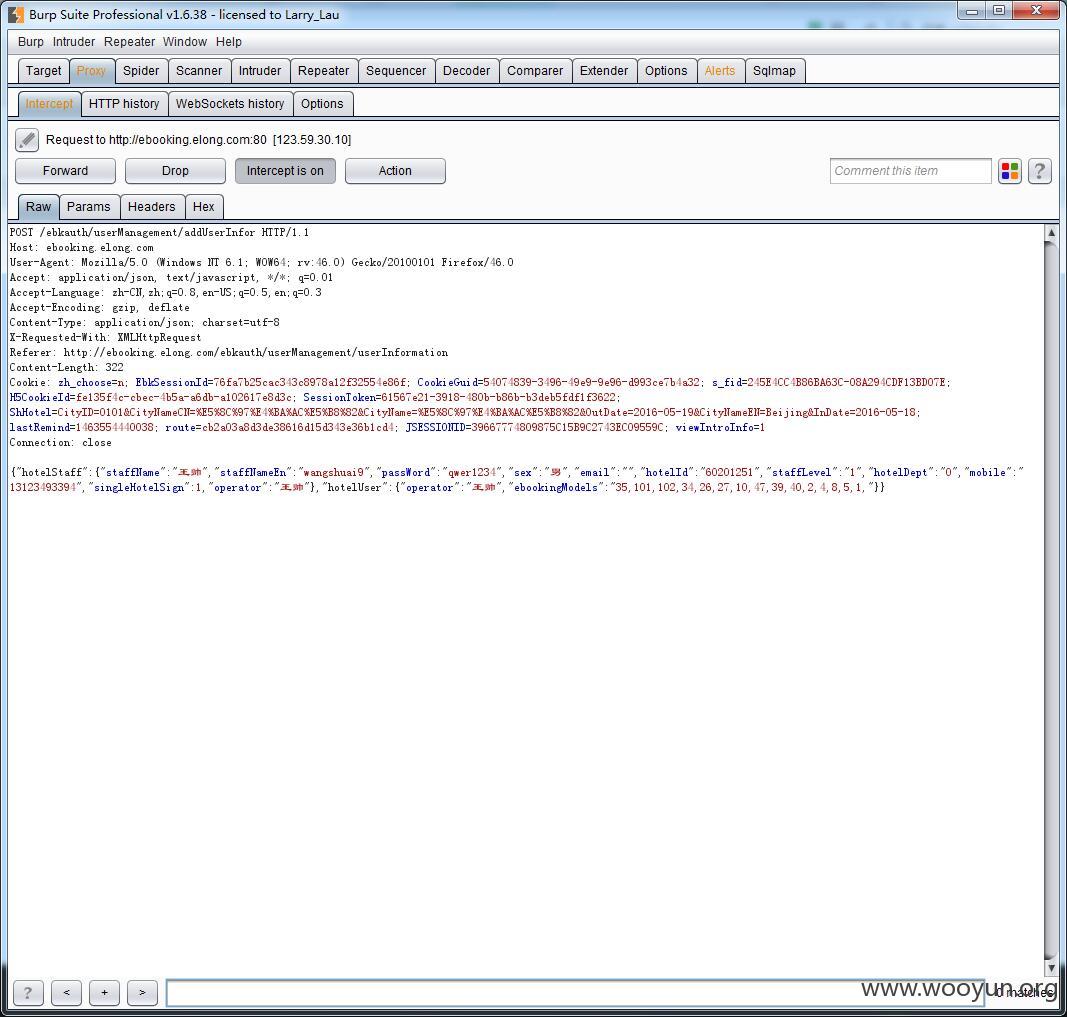Open the Intruder tool tab
The image size is (1067, 1017).
tap(260, 71)
